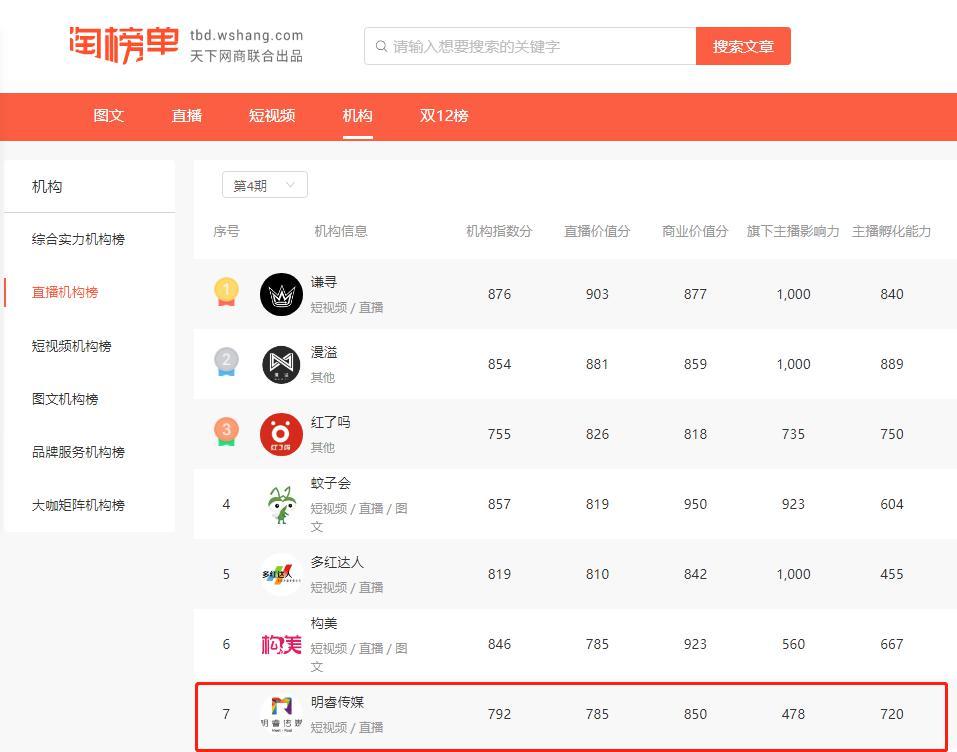Click 多红达人's 主播孵化能力 value 455
This screenshot has width=957, height=752.
[x=892, y=574]
